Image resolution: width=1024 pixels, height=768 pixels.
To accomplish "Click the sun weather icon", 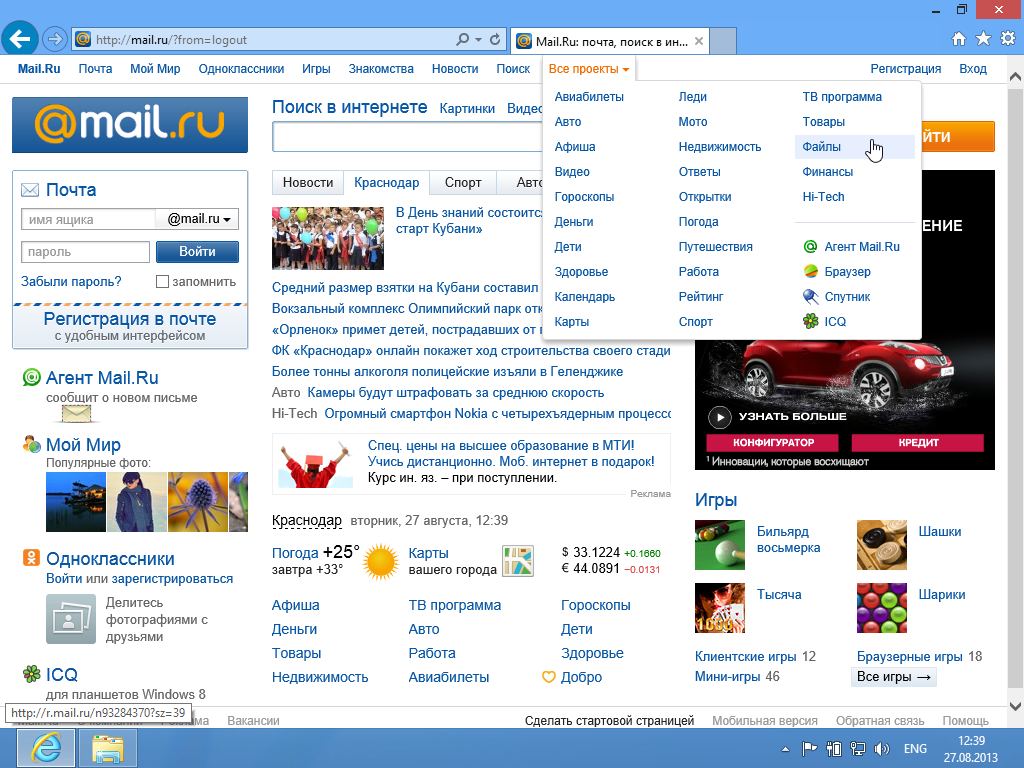I will tap(381, 562).
